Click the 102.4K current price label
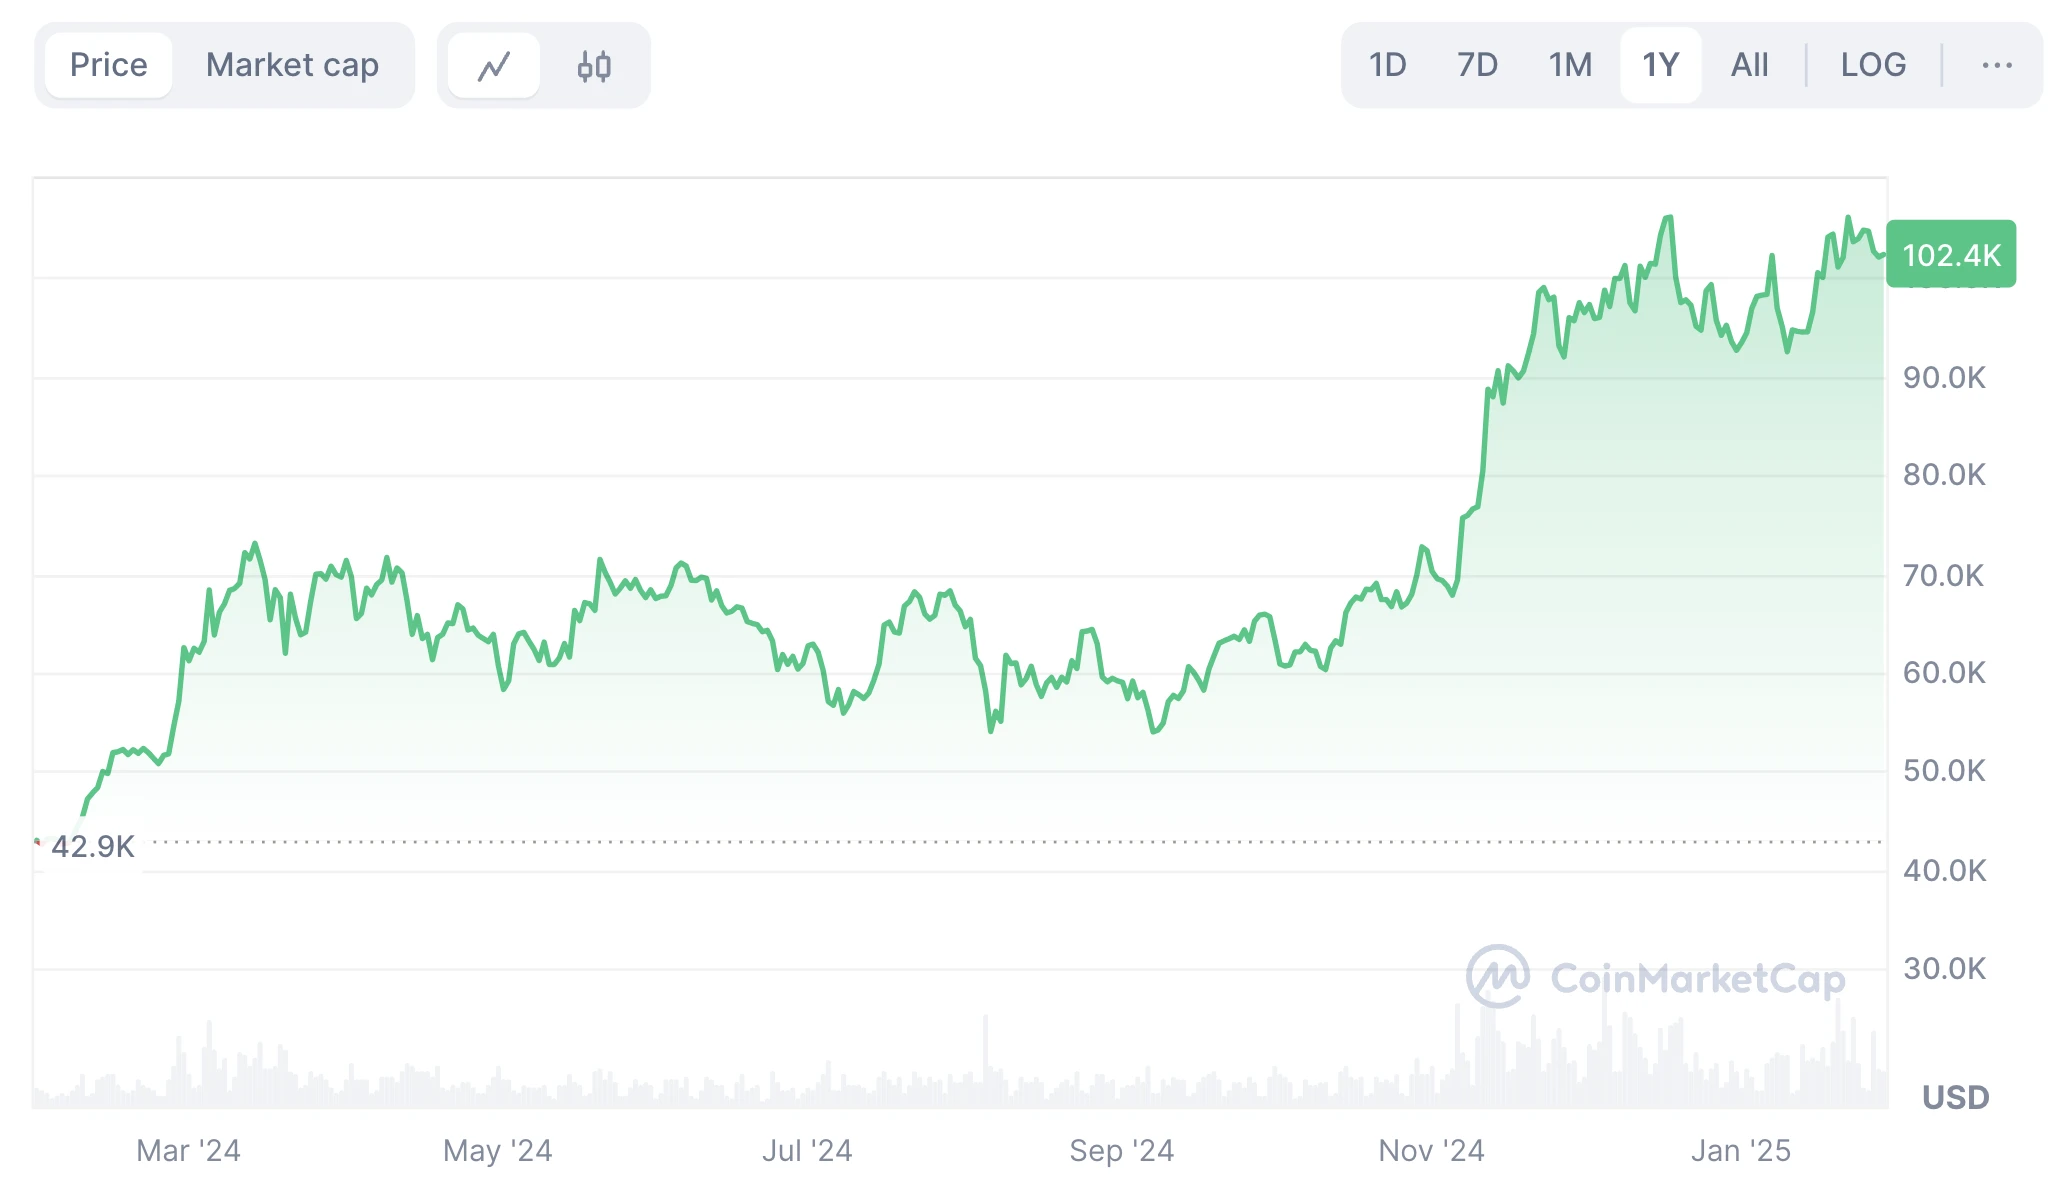 (1951, 254)
